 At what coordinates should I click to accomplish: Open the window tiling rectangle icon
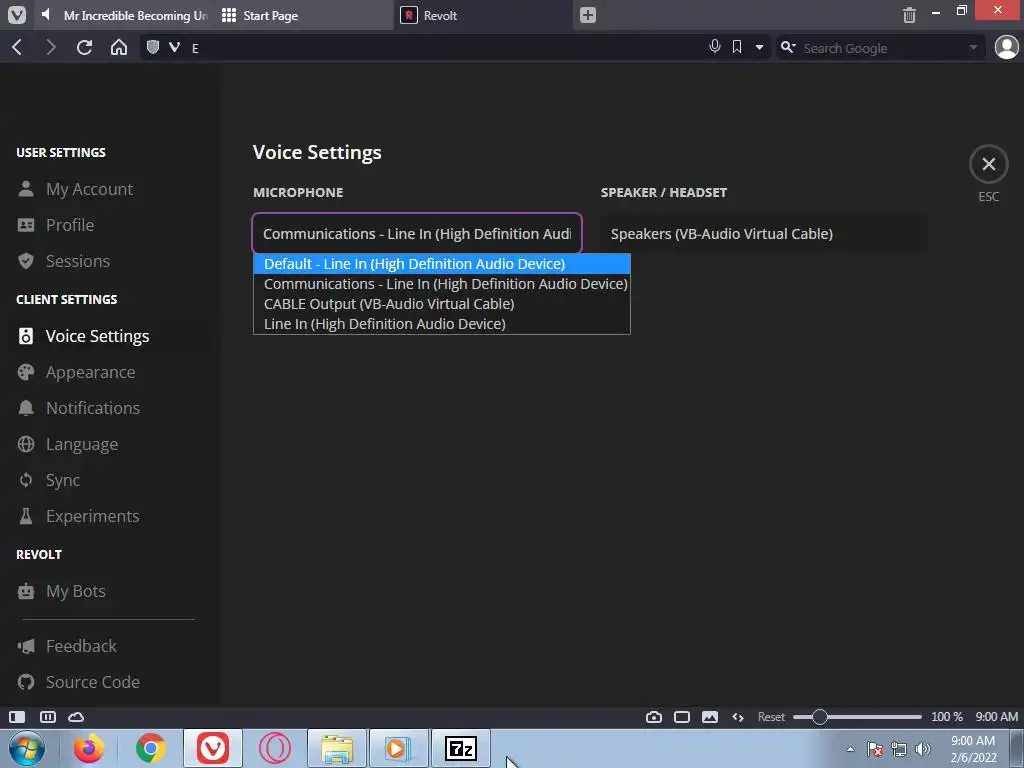tap(682, 717)
